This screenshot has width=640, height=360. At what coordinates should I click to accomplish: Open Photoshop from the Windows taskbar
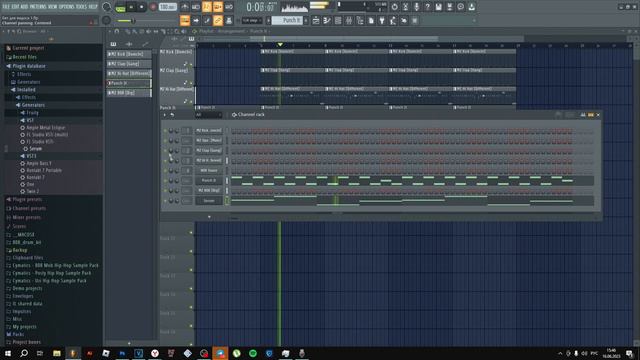(122, 353)
